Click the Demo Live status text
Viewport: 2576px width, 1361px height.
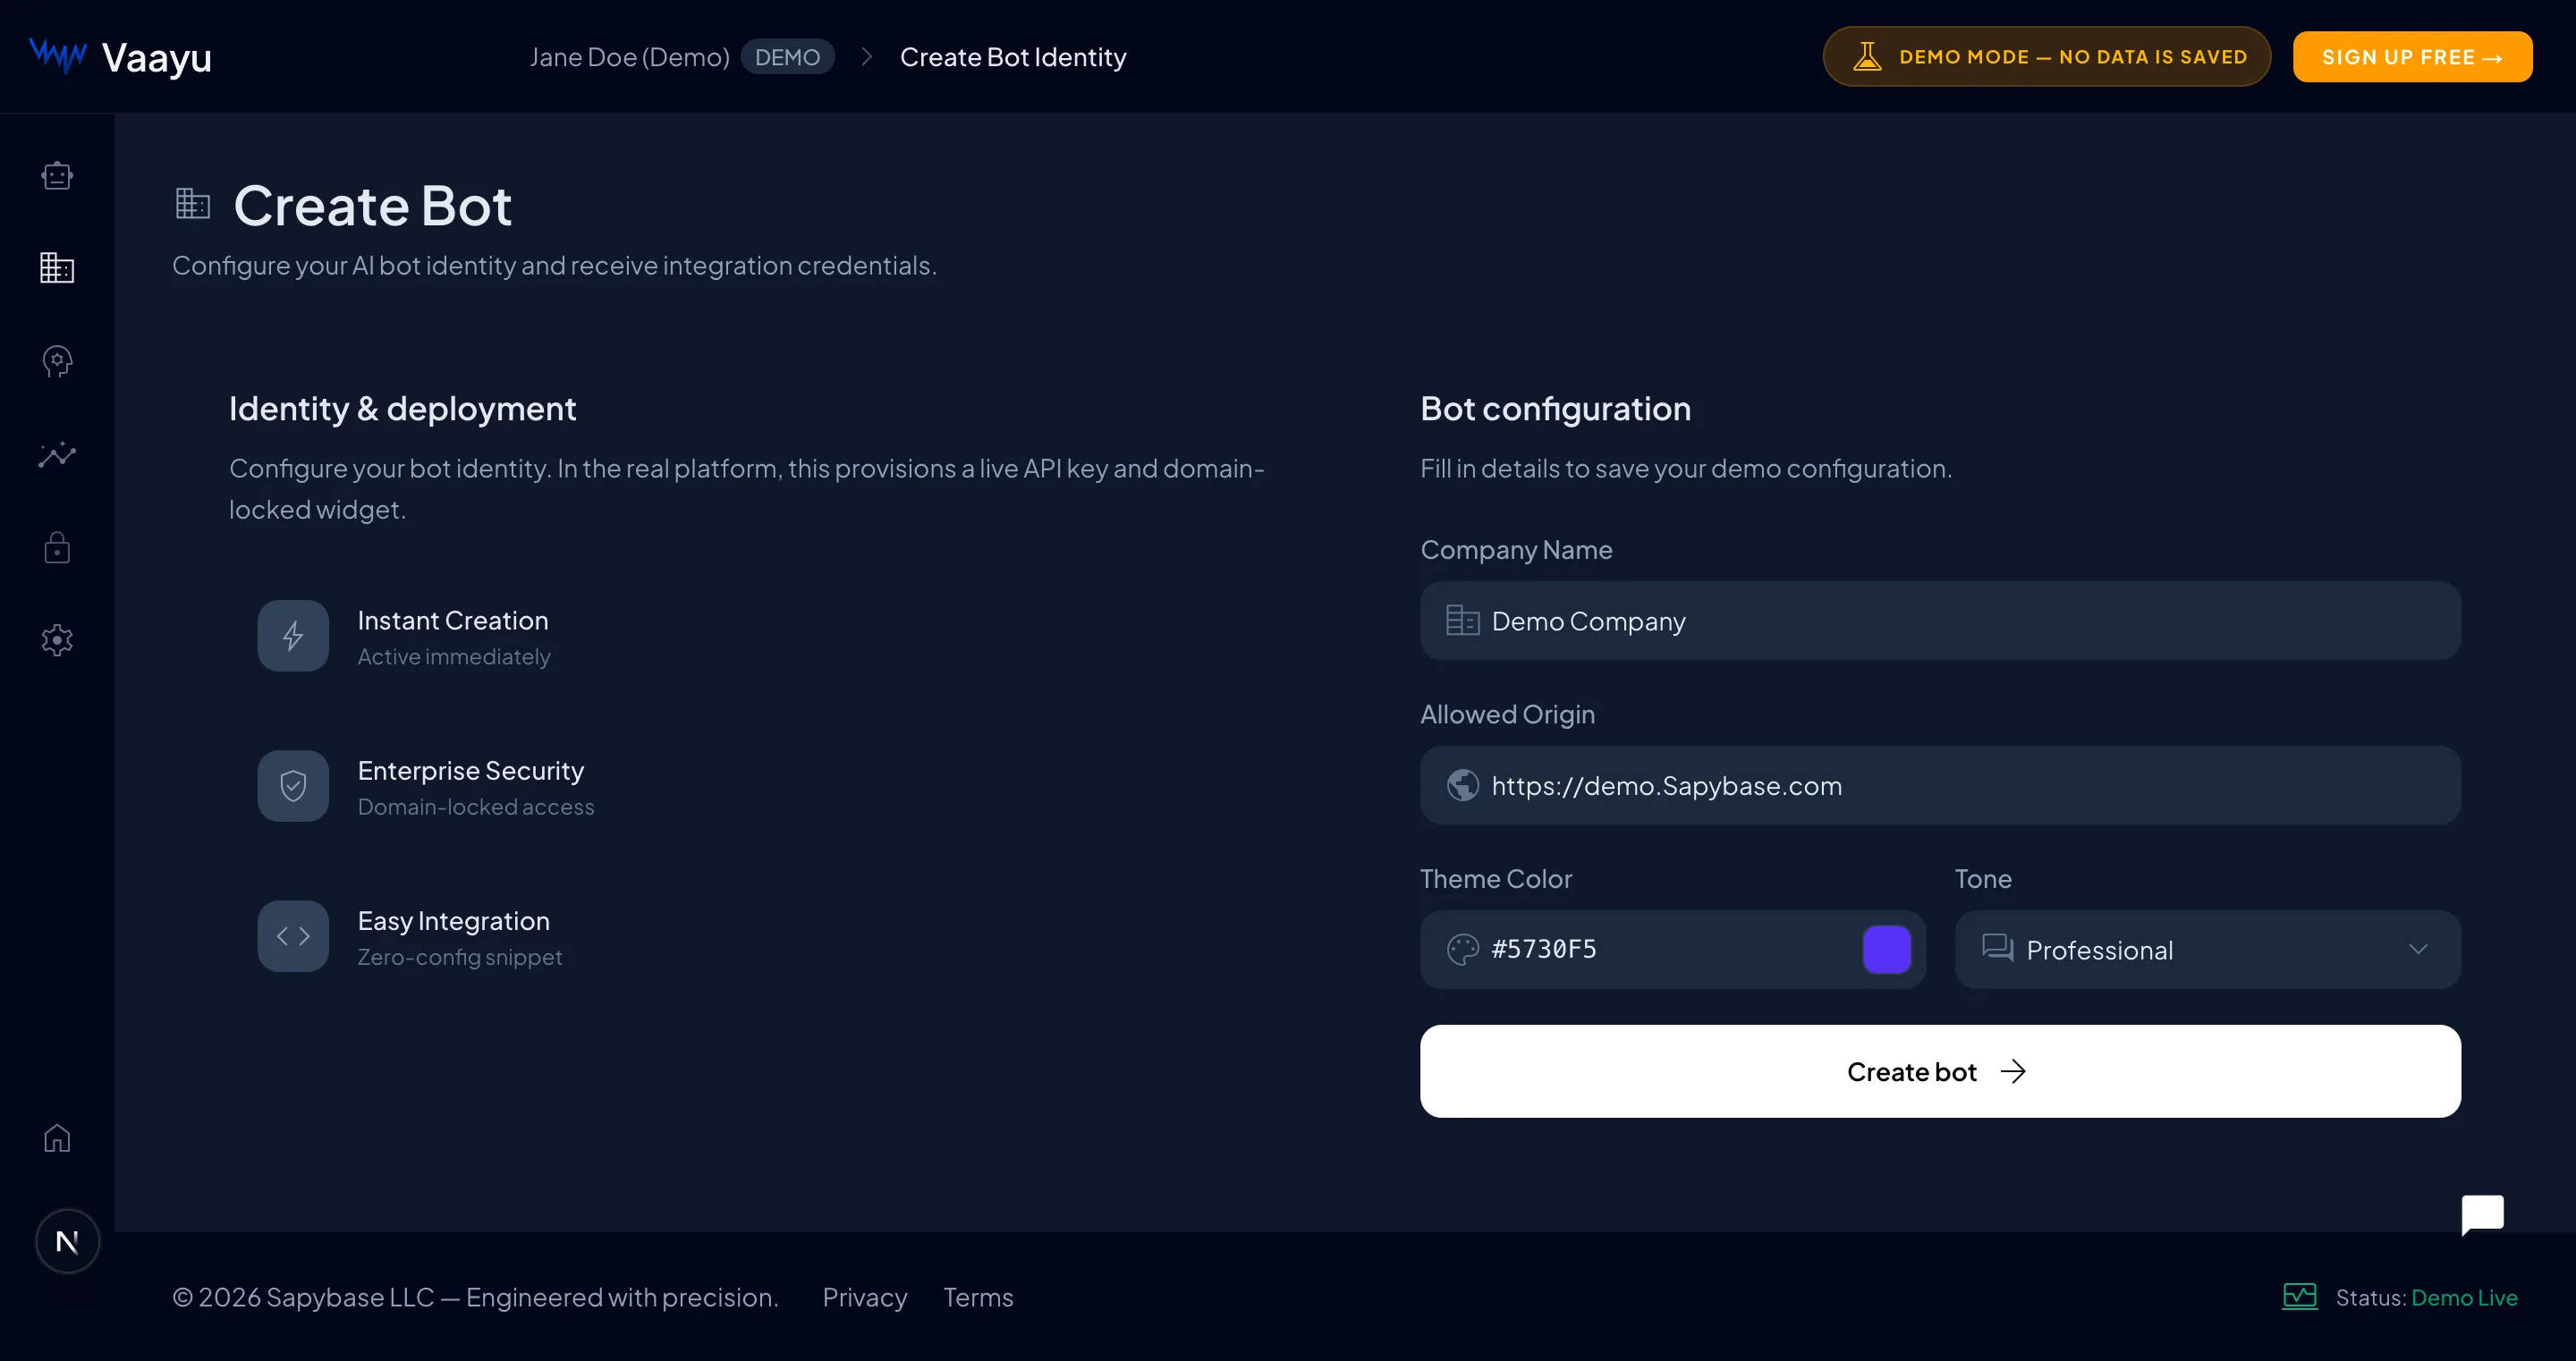2464,1297
